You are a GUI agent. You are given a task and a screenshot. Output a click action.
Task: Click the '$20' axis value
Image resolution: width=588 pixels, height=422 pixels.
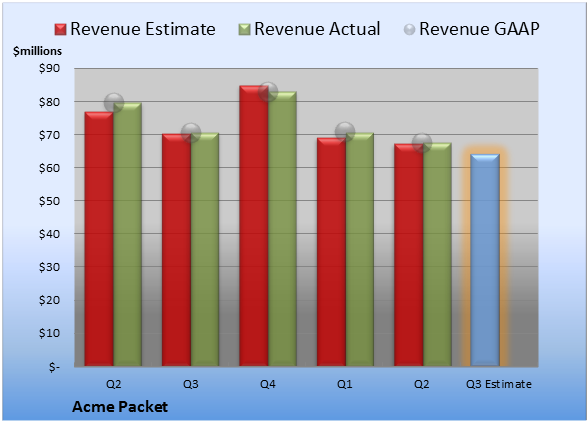pyautogui.click(x=50, y=300)
